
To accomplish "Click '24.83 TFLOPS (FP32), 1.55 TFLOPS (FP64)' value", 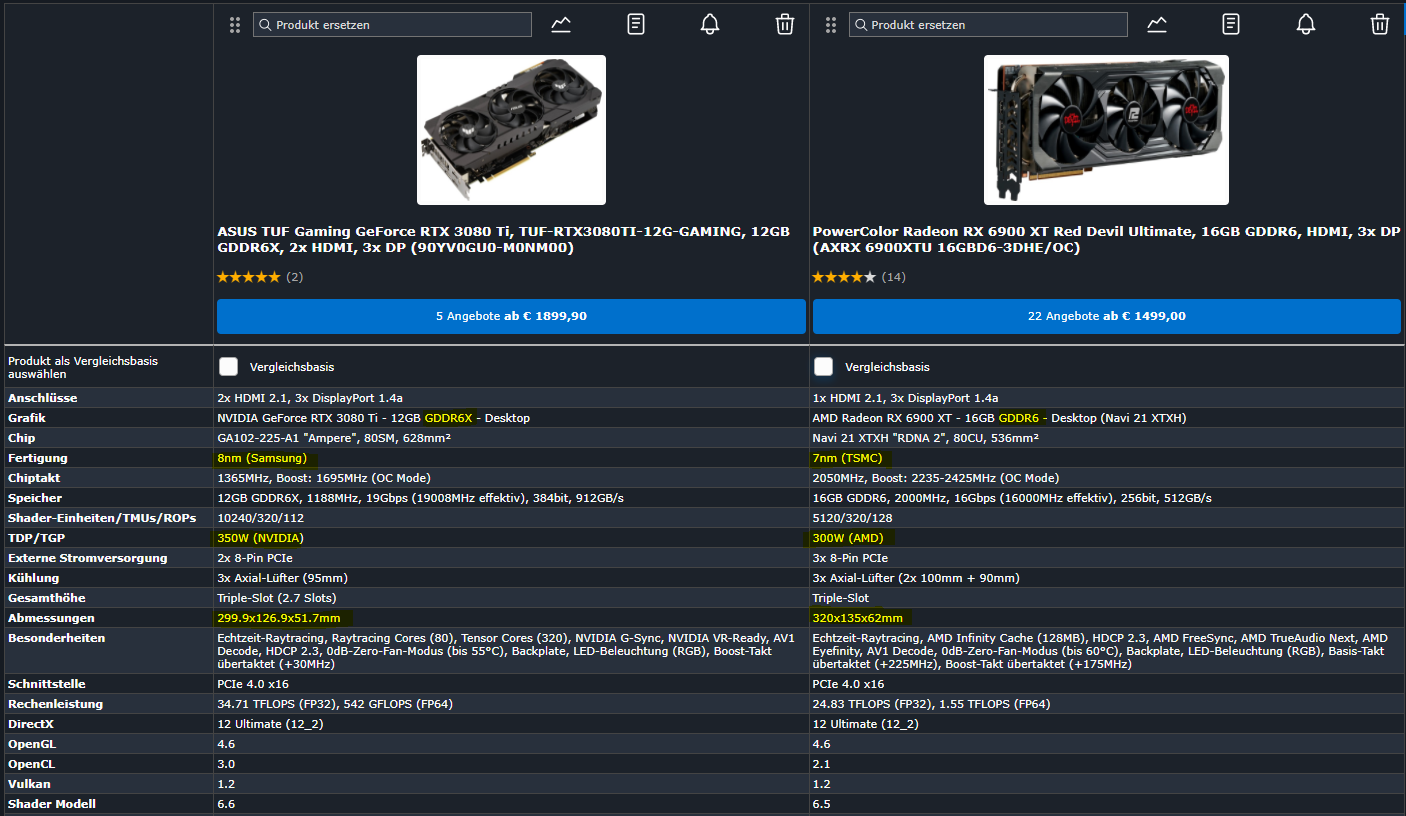I will click(933, 704).
